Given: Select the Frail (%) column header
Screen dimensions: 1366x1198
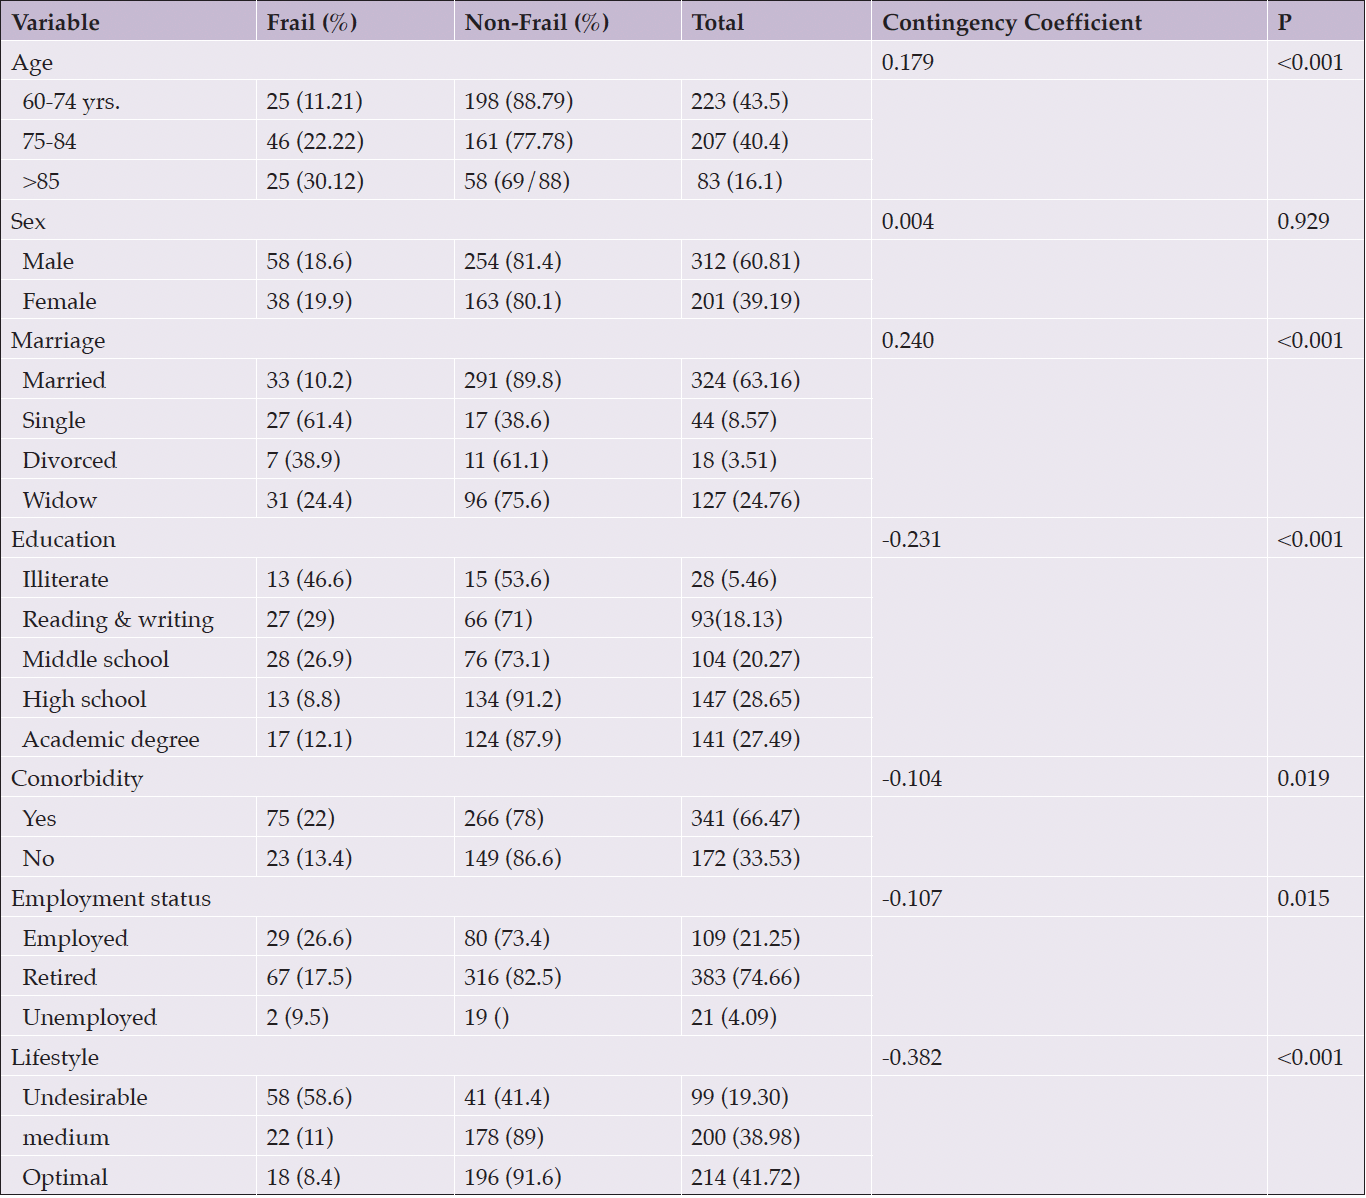Looking at the screenshot, I should click(312, 22).
